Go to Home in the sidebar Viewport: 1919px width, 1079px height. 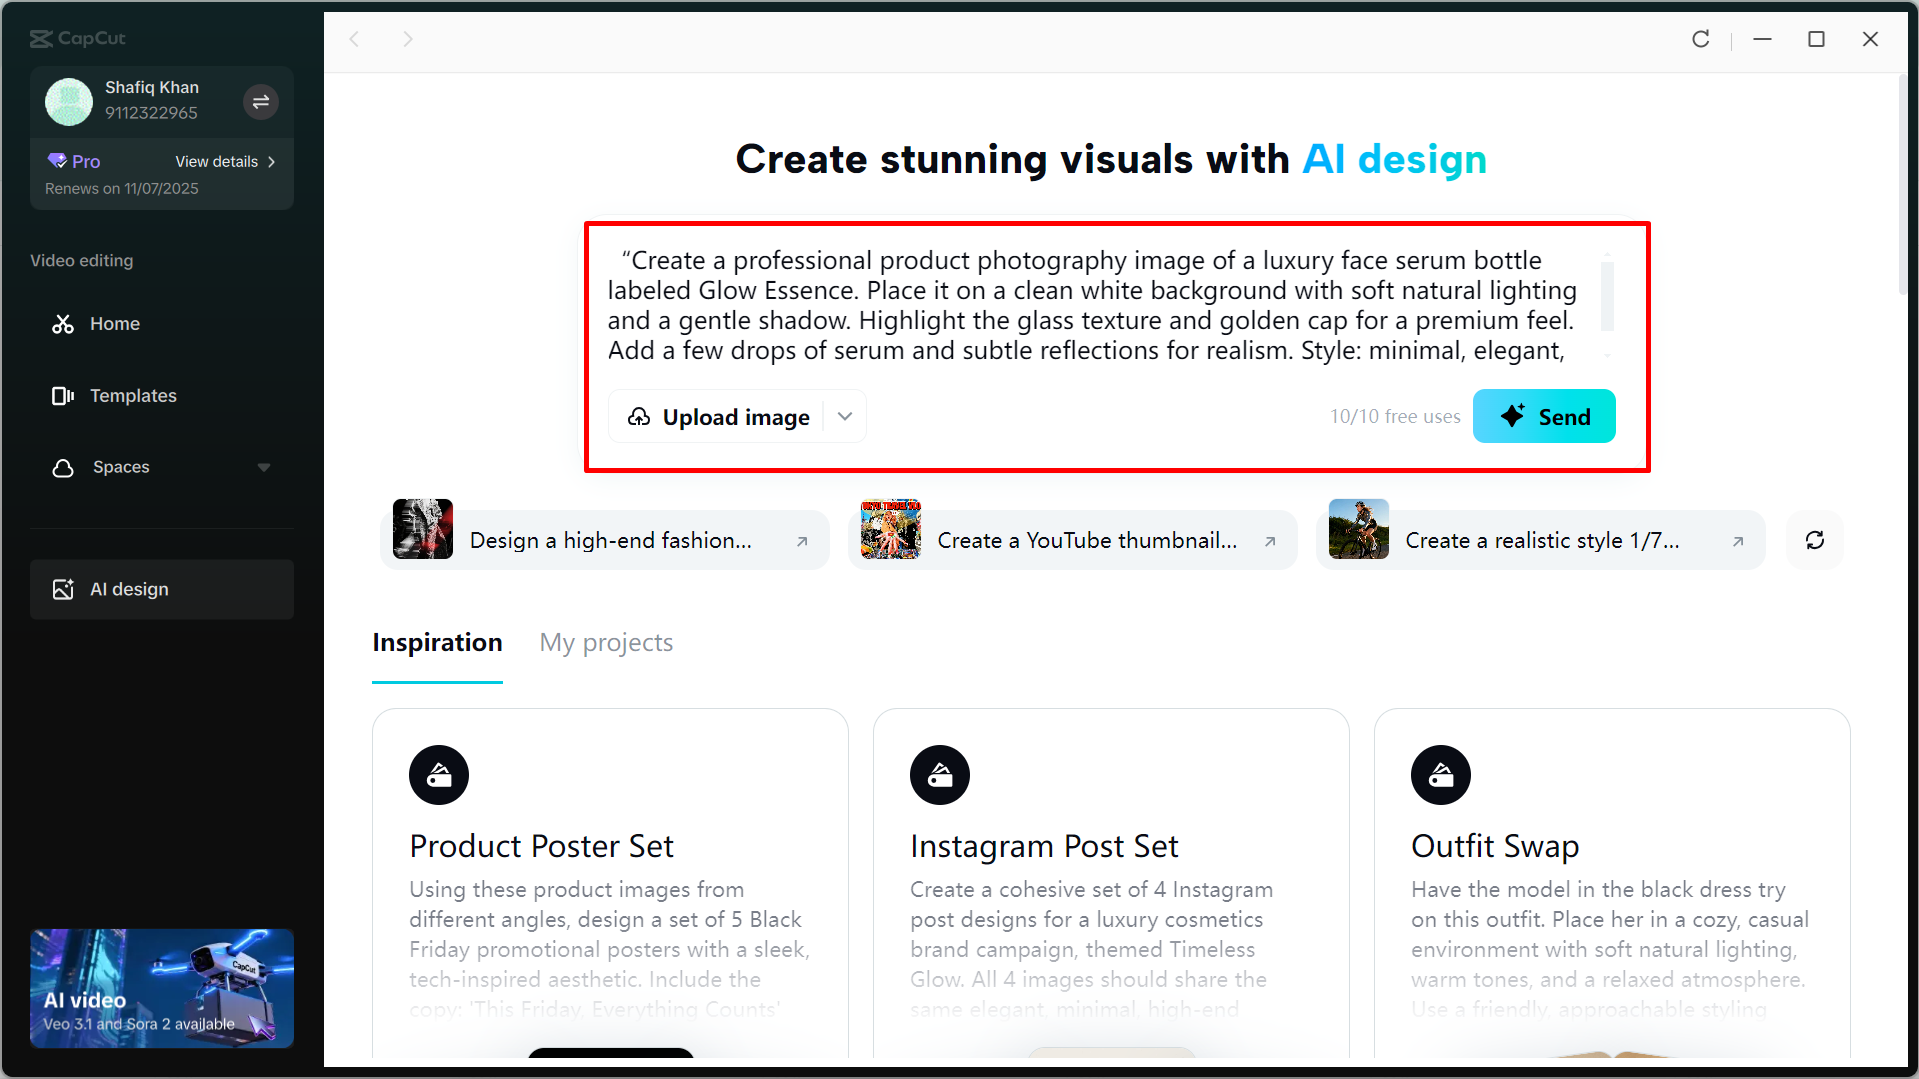pos(162,324)
